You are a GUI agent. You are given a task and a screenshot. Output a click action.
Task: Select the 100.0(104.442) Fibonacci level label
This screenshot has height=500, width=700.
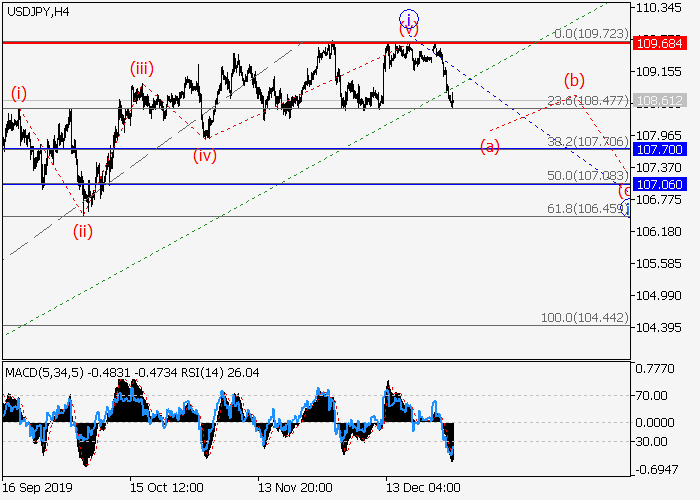pos(584,317)
